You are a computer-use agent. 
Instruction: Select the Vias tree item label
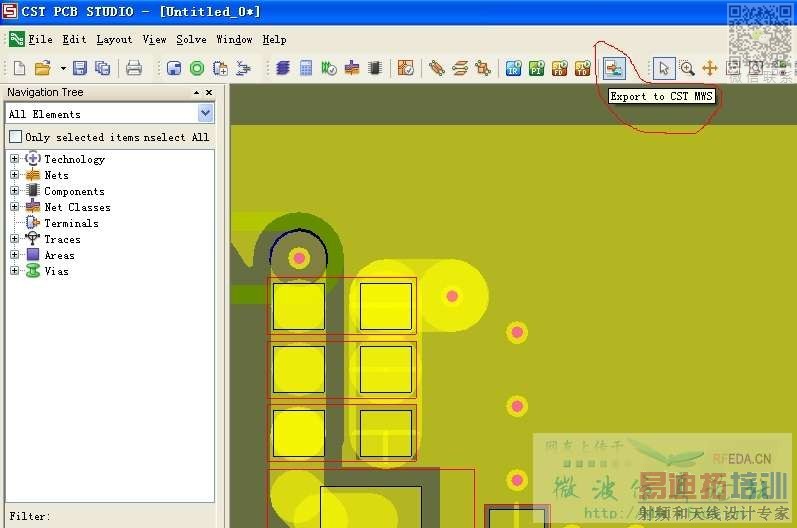click(x=56, y=271)
